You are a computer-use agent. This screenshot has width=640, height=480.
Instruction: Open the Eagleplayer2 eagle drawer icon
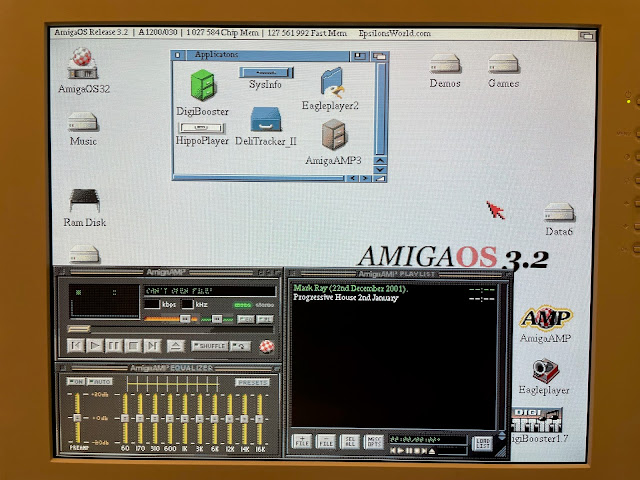pyautogui.click(x=332, y=83)
